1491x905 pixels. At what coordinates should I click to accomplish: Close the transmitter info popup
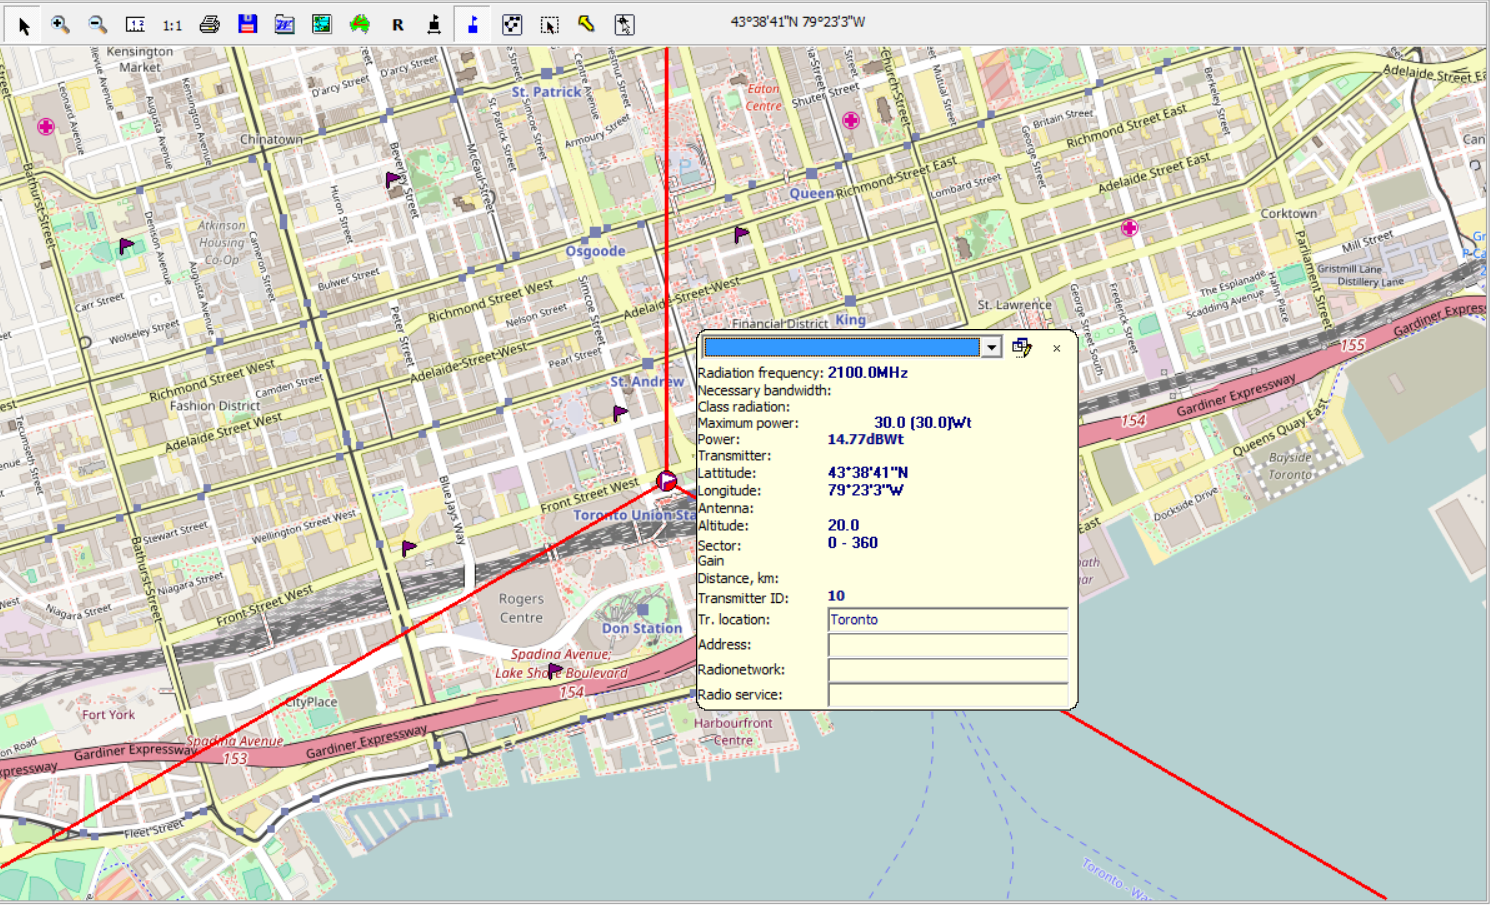1056,348
